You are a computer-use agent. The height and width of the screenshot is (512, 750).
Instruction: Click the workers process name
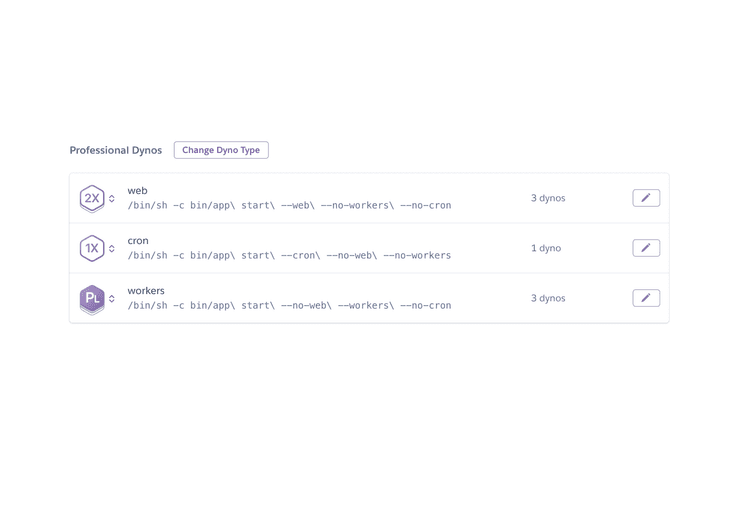(146, 290)
